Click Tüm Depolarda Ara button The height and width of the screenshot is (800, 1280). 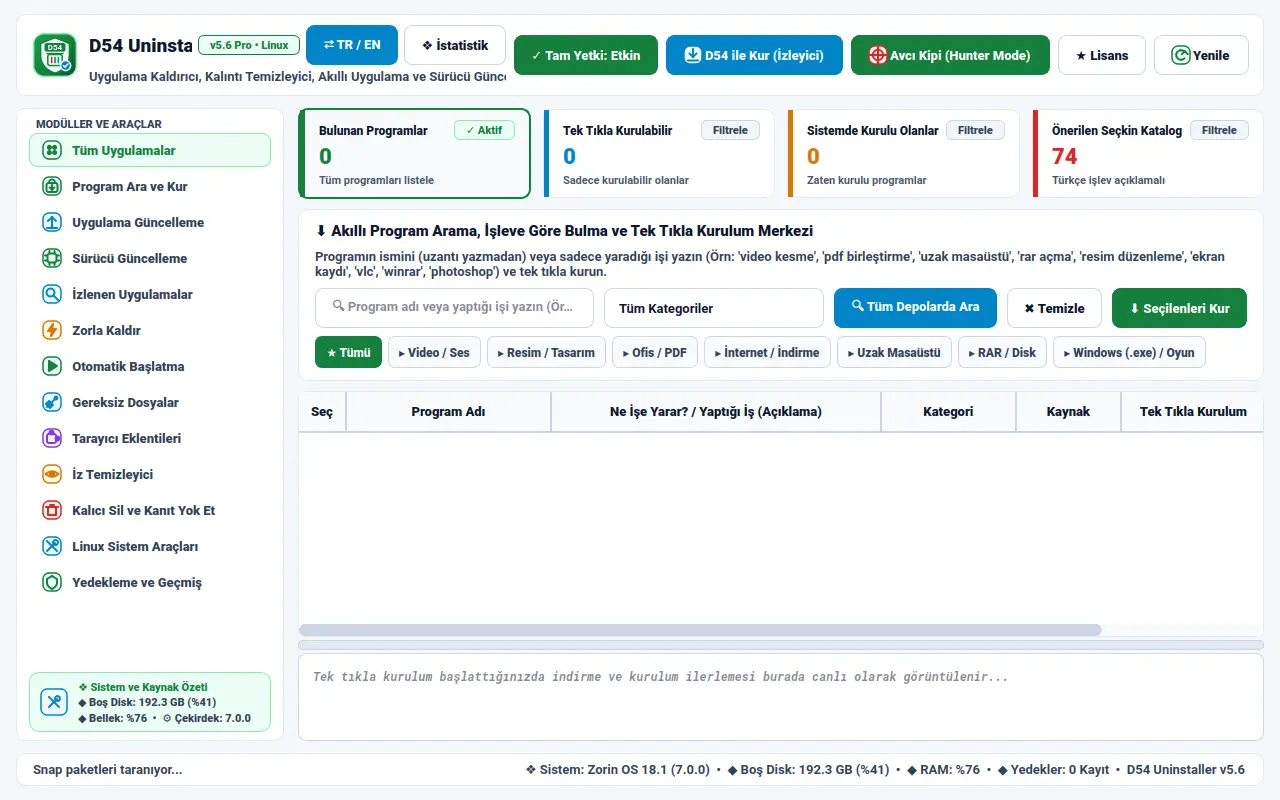(x=915, y=308)
